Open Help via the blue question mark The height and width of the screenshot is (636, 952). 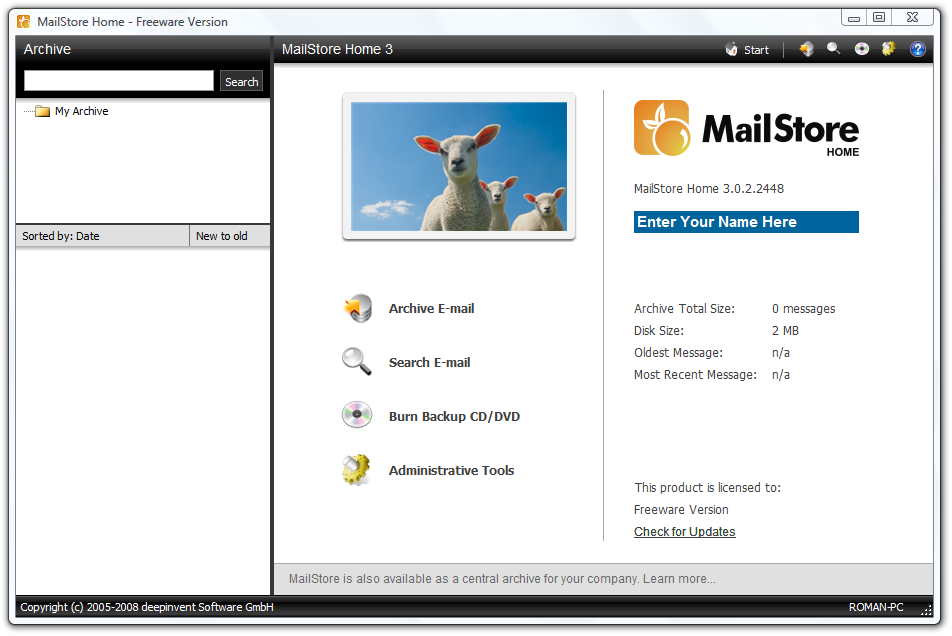click(x=917, y=49)
